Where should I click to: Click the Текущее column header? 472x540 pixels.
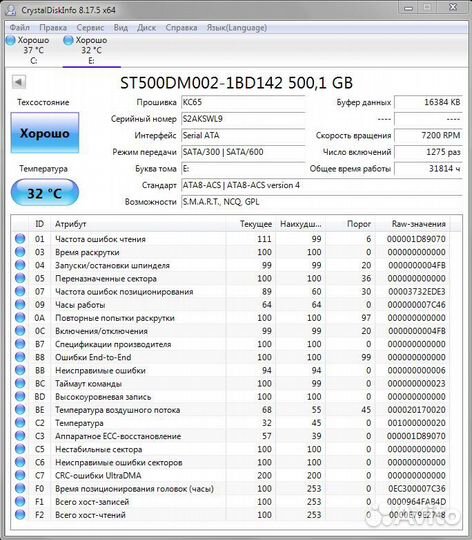click(x=251, y=224)
